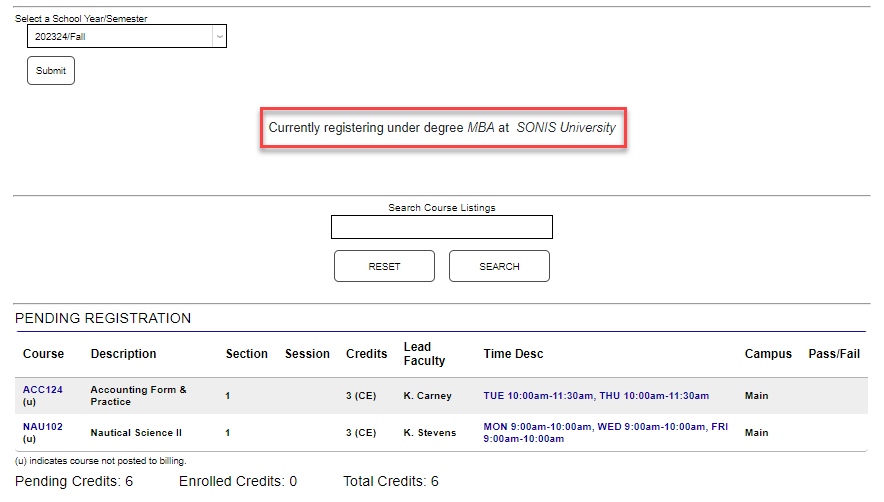Screen dimensions: 884x502
Task: Click faculty name K. Stevens
Action: pos(430,433)
